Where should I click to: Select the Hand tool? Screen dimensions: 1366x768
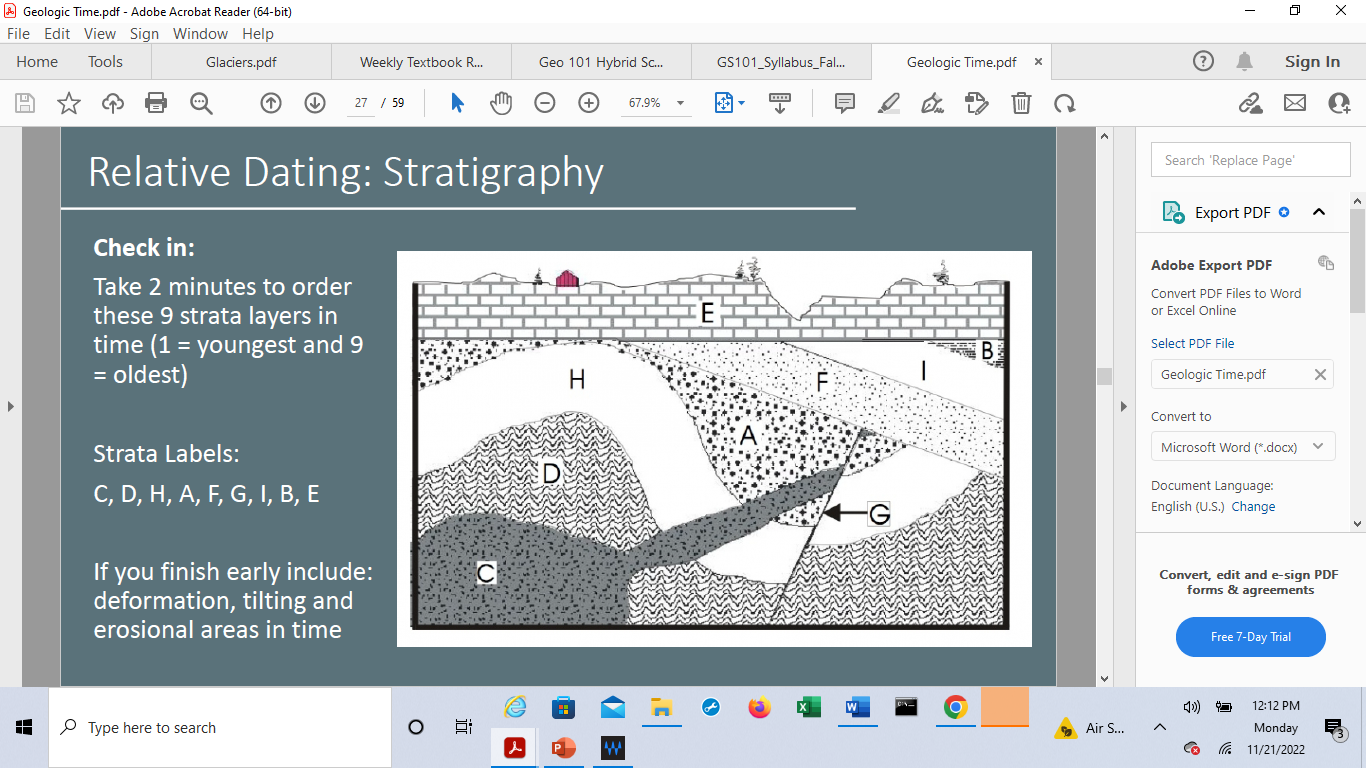pos(500,103)
